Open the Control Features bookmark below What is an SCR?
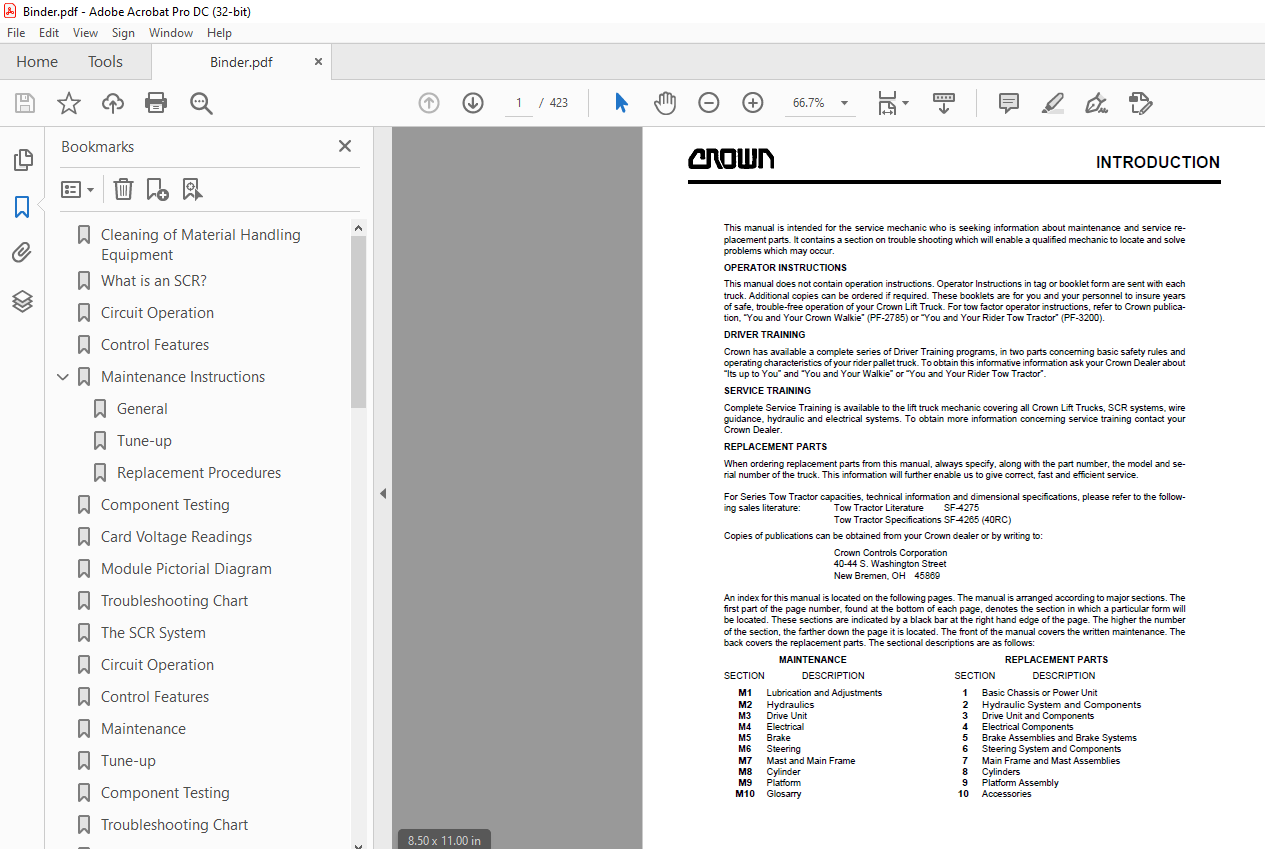 [155, 345]
